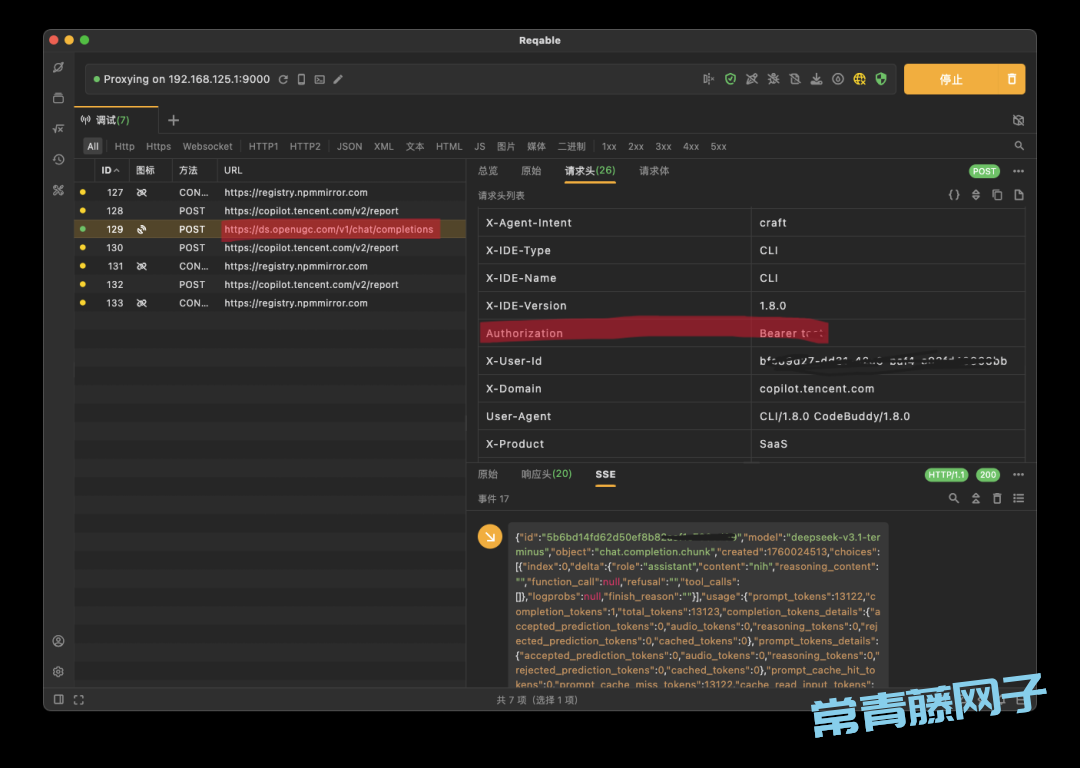Click the orange 停止 stop button
Screen dimensions: 1080x768
[950, 79]
